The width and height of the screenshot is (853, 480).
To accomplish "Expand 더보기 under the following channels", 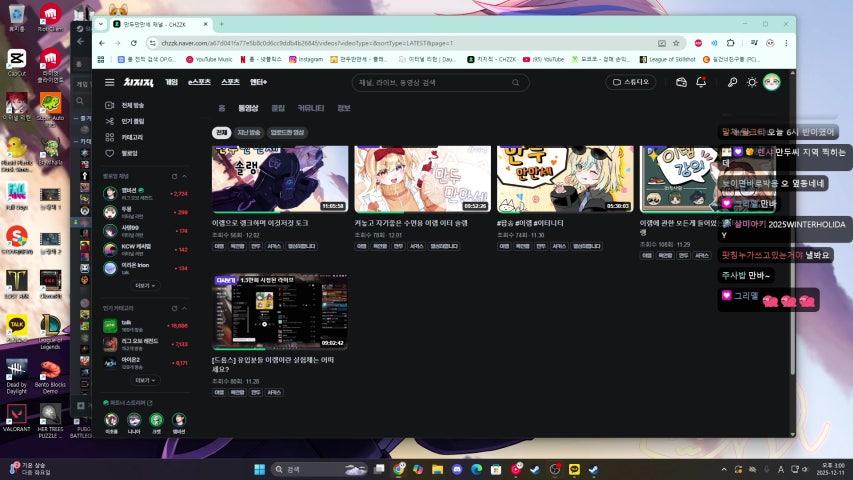I will point(145,285).
